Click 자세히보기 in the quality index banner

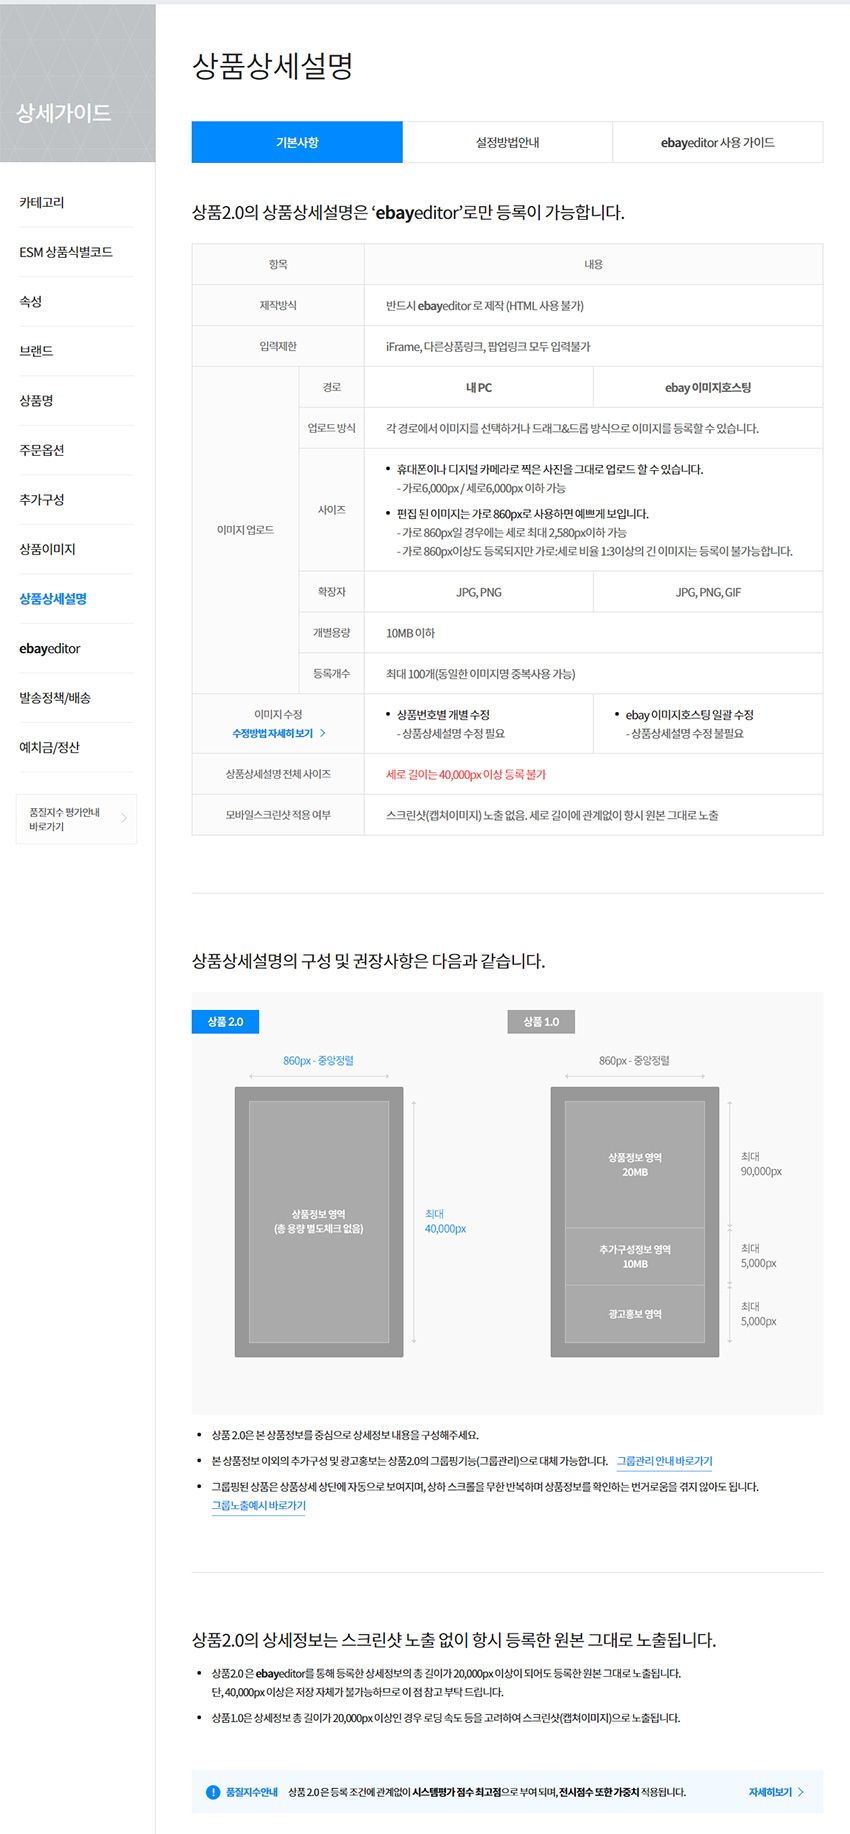pos(770,1792)
